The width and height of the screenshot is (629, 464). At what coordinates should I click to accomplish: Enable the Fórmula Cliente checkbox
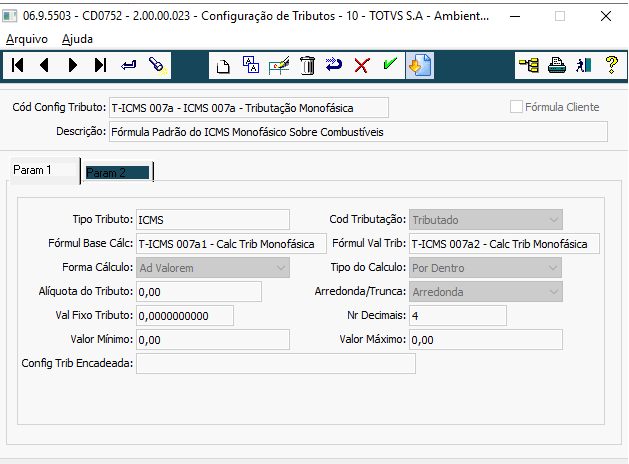516,107
